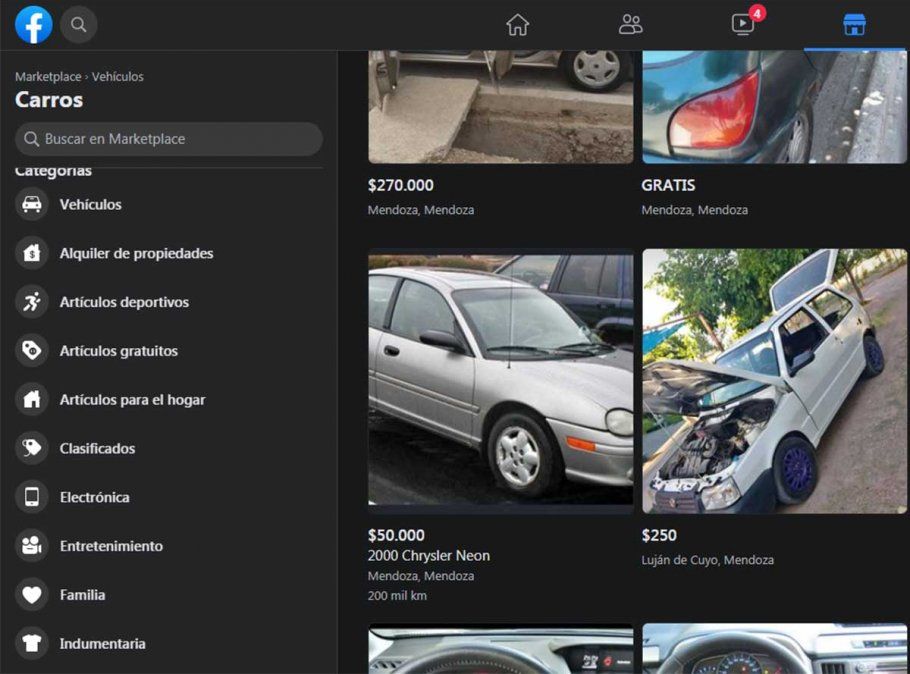Click the Familia heart icon

pyautogui.click(x=32, y=595)
